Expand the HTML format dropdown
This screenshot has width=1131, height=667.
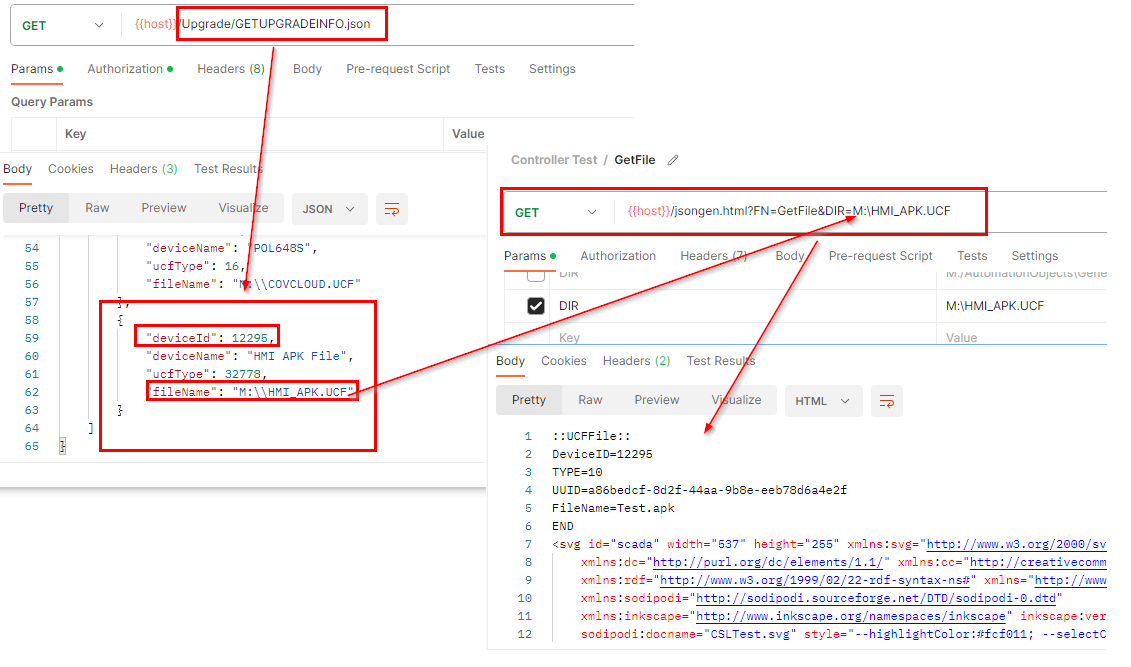[x=823, y=401]
